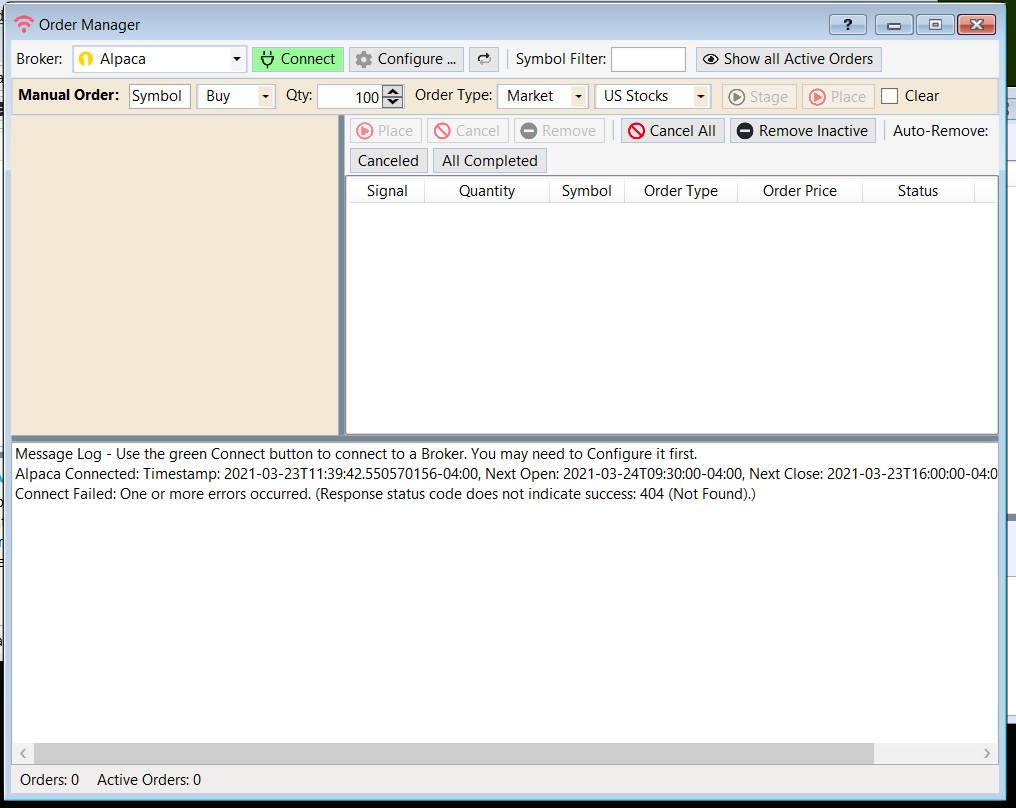The image size is (1016, 808).
Task: Increase quantity with the up arrow
Action: pyautogui.click(x=393, y=91)
